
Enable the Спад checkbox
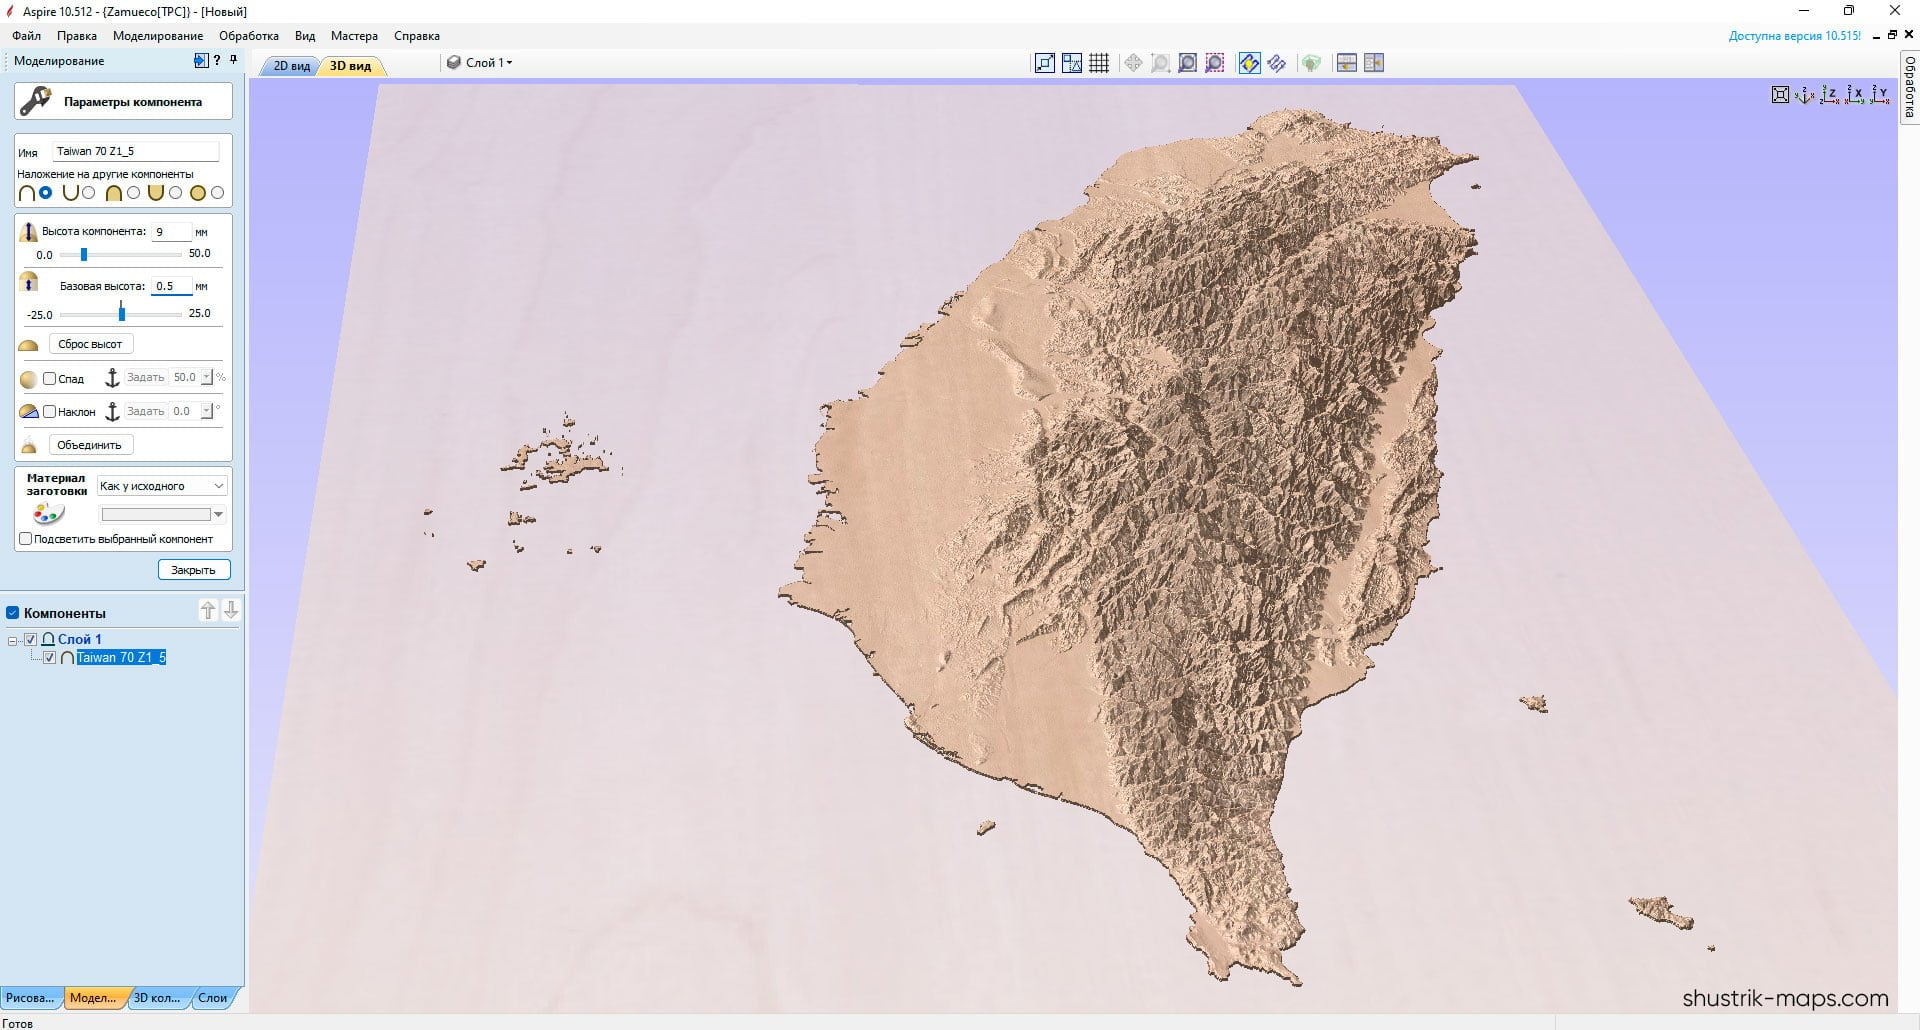coord(49,379)
